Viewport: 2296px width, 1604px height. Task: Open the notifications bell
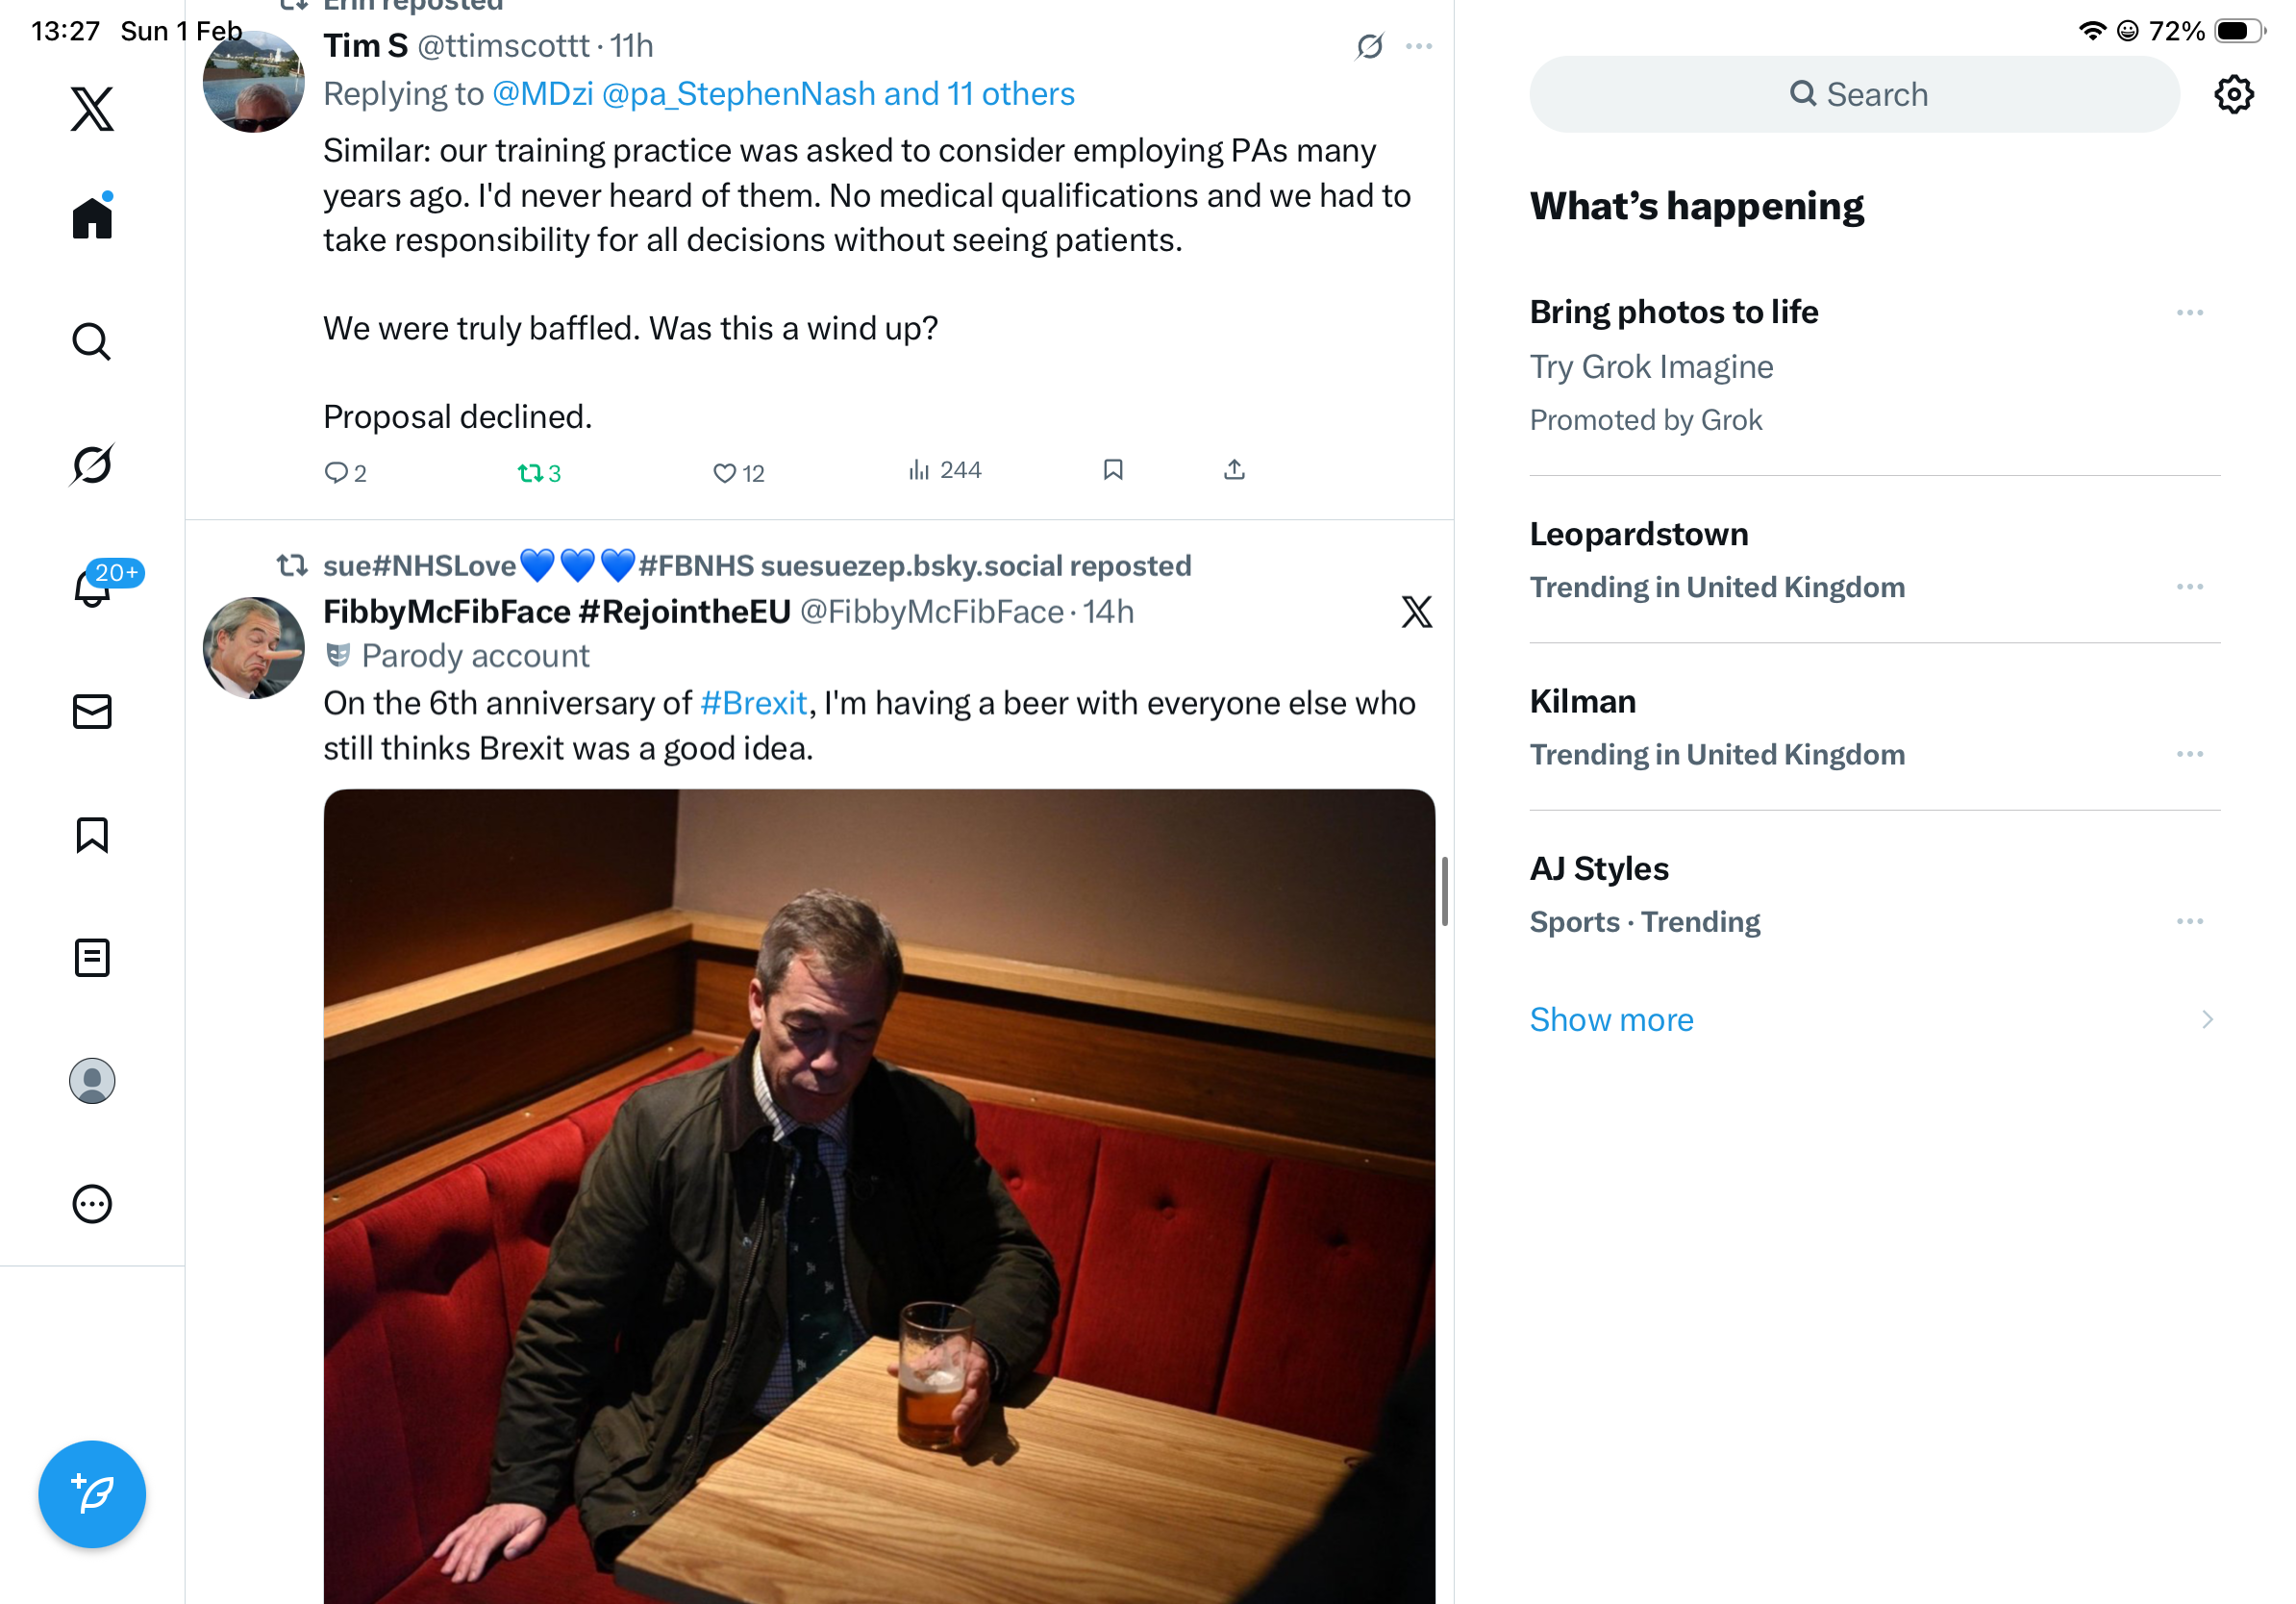click(92, 588)
